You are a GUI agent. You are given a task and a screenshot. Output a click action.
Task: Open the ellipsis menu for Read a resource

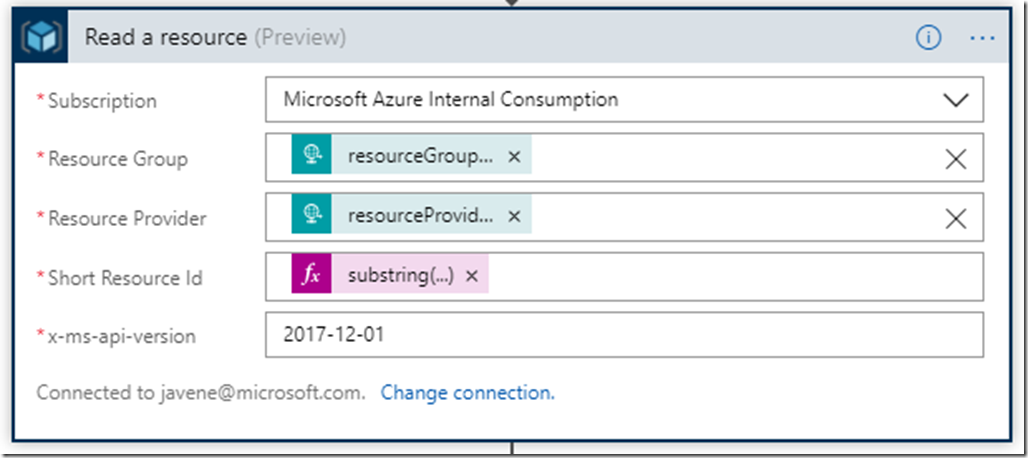[x=983, y=38]
